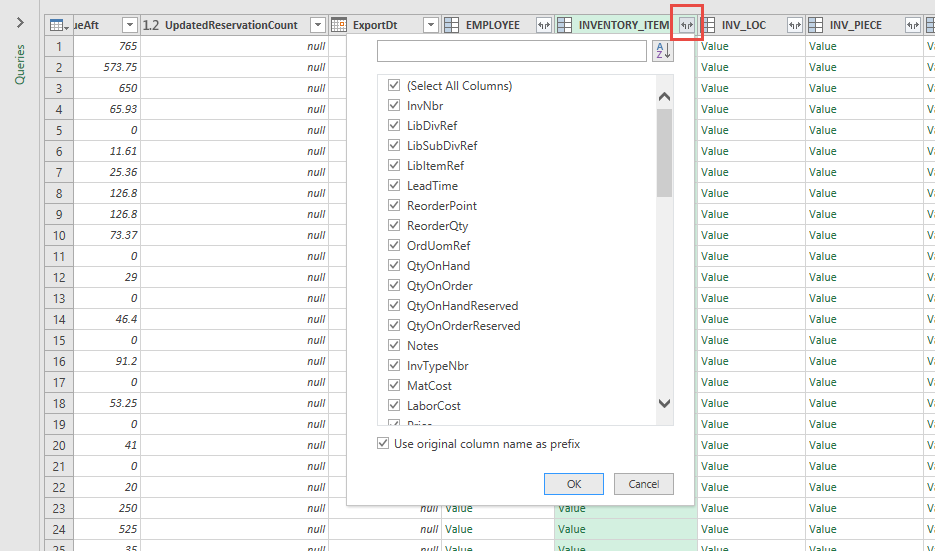Disable Use original column name as prefix
Screen dimensions: 935x551
pos(384,444)
